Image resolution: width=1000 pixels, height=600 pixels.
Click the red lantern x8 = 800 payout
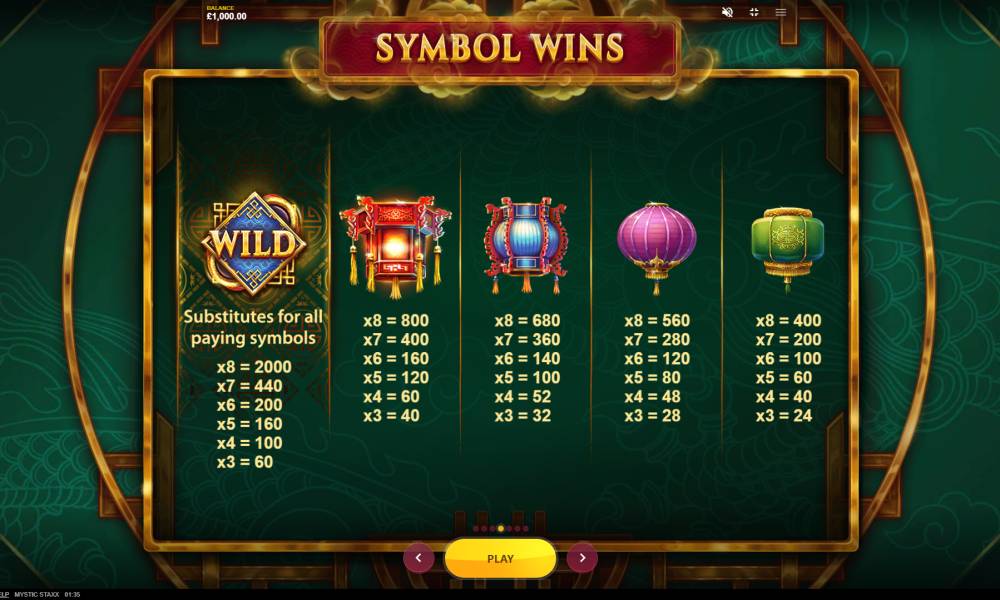coord(396,320)
